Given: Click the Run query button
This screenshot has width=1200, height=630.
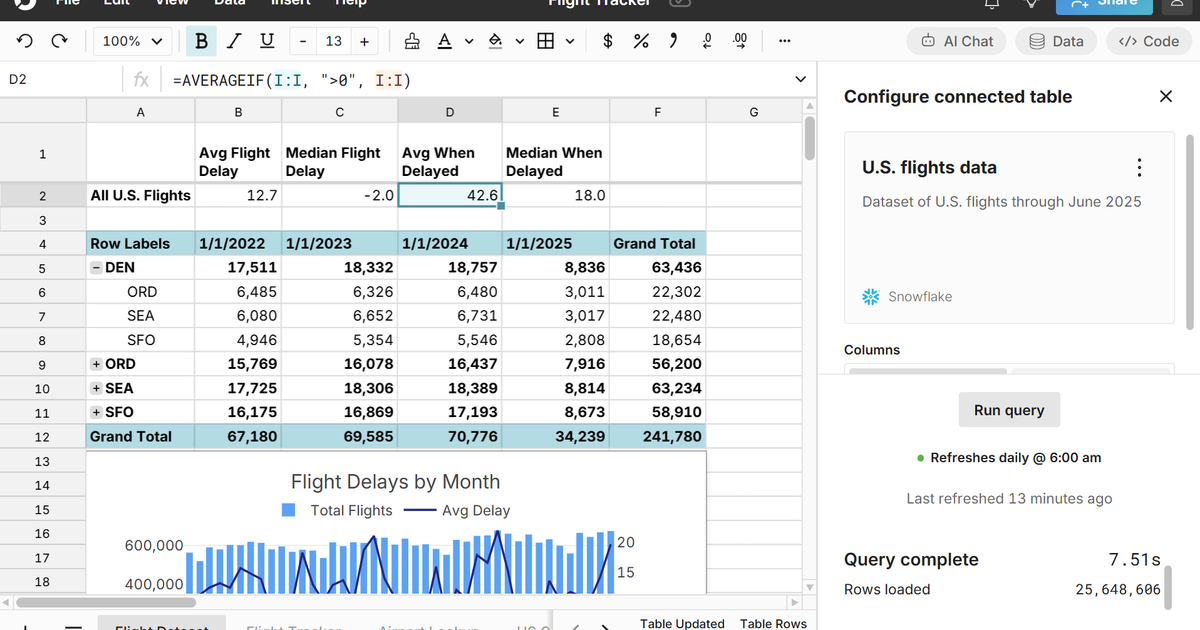Looking at the screenshot, I should pyautogui.click(x=1009, y=410).
